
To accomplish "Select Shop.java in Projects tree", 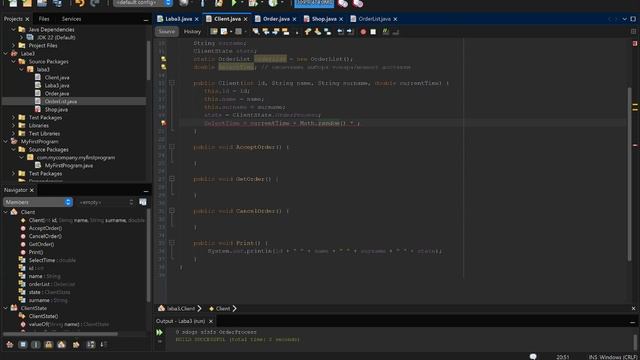I will click(56, 109).
